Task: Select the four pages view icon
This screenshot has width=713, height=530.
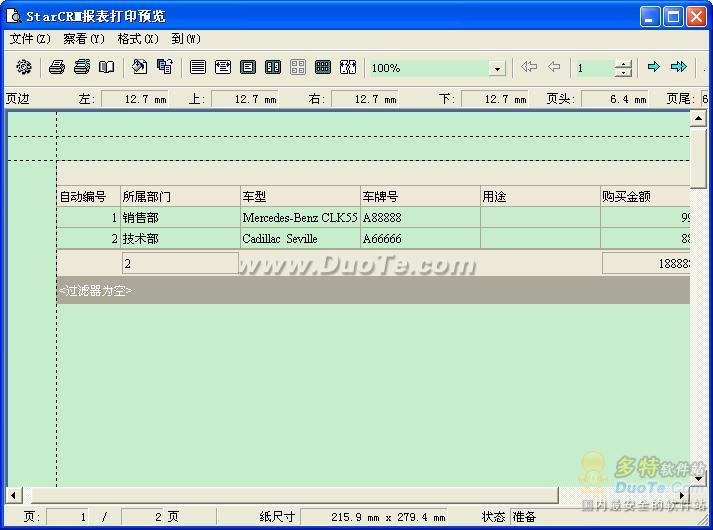Action: click(298, 67)
